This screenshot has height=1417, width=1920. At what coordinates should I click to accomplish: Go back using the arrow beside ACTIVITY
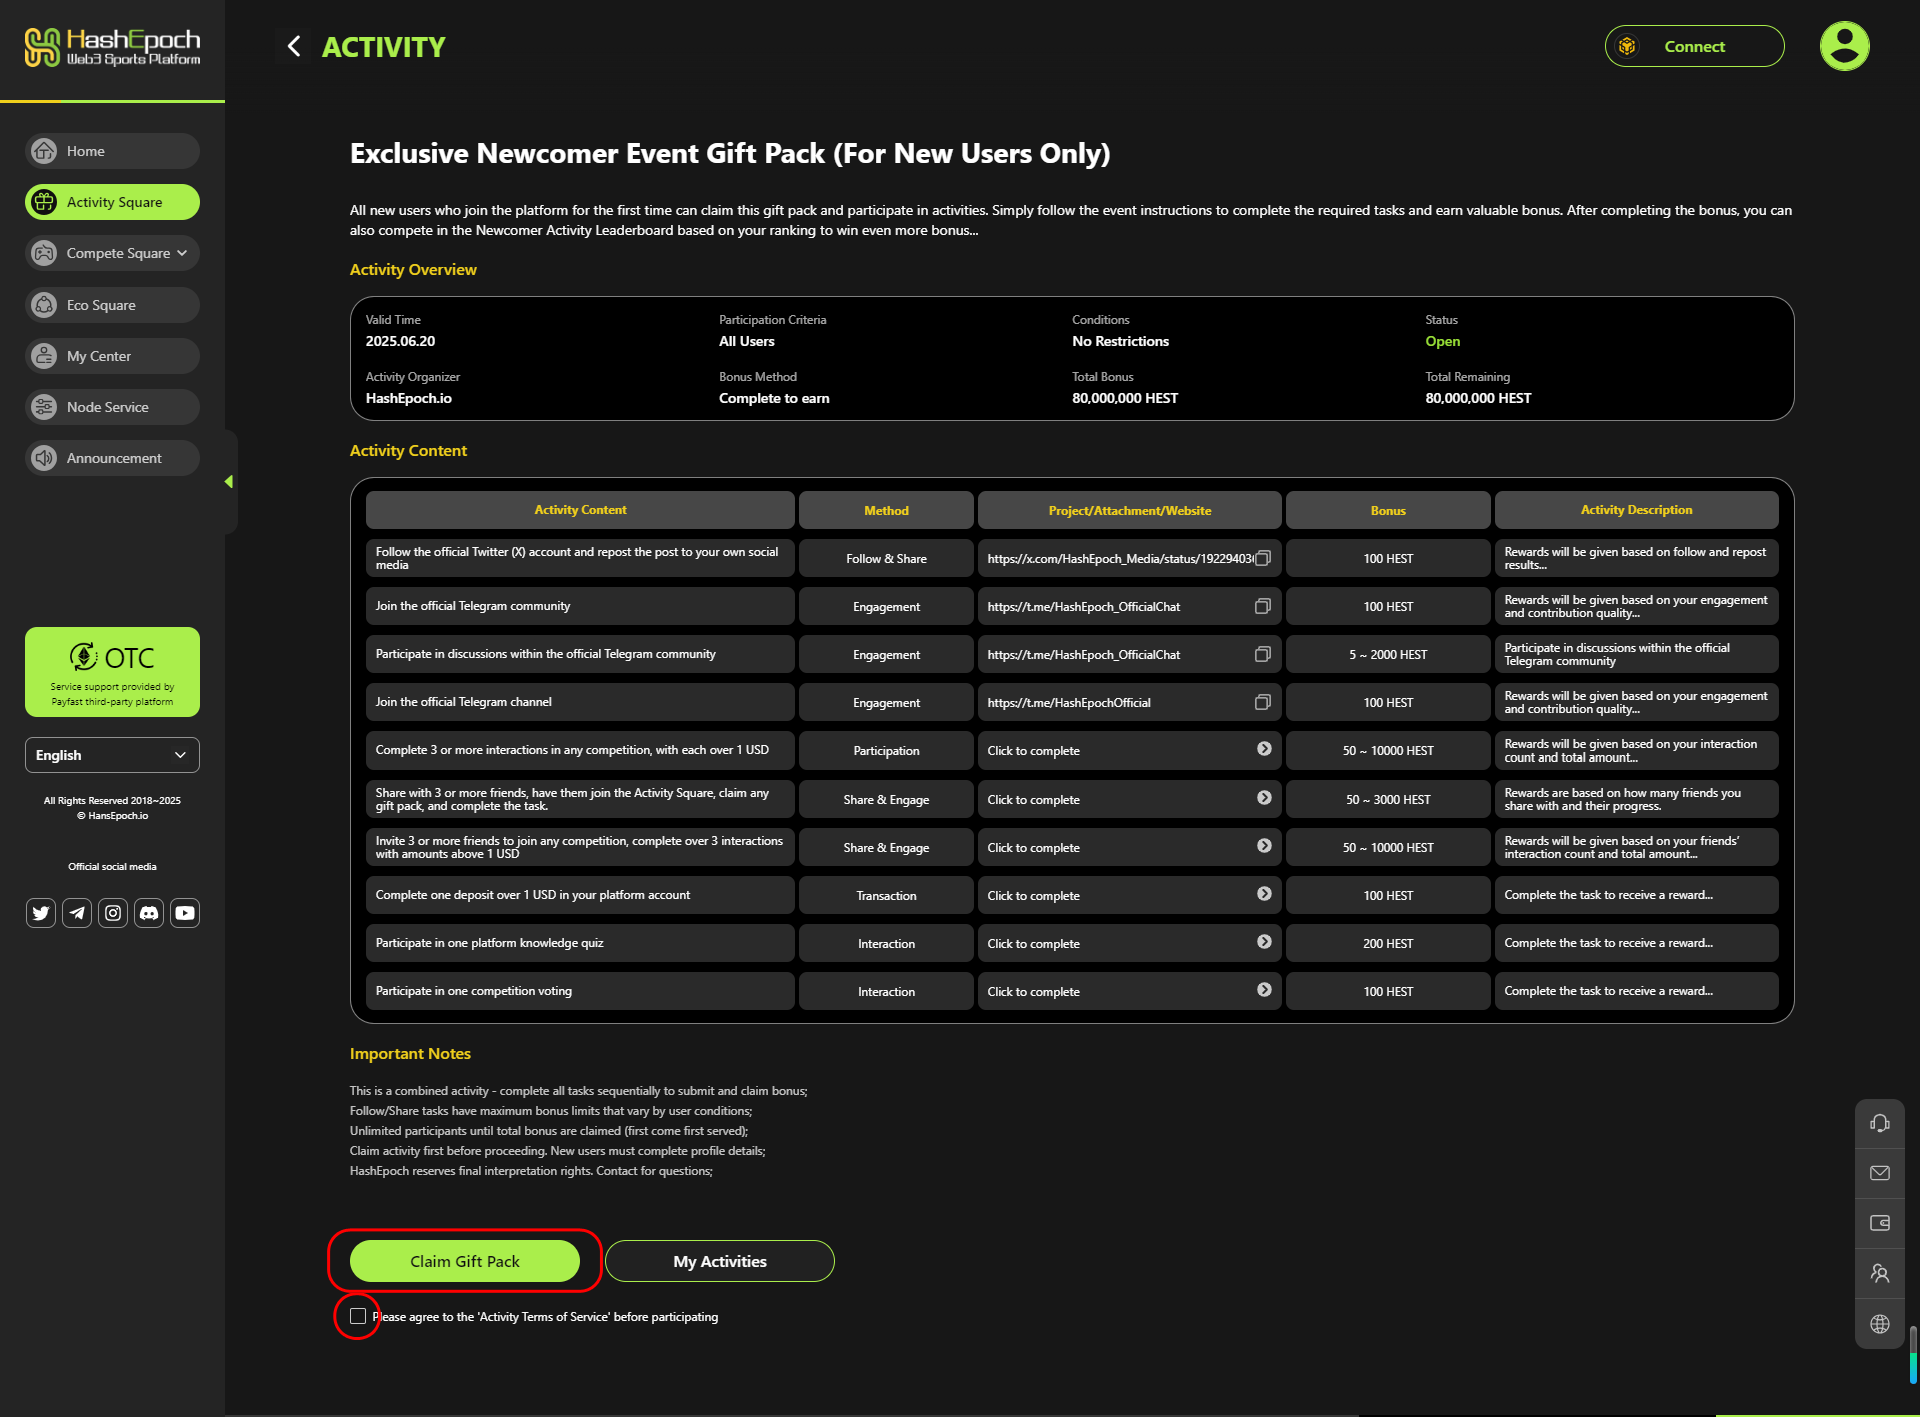[x=293, y=46]
